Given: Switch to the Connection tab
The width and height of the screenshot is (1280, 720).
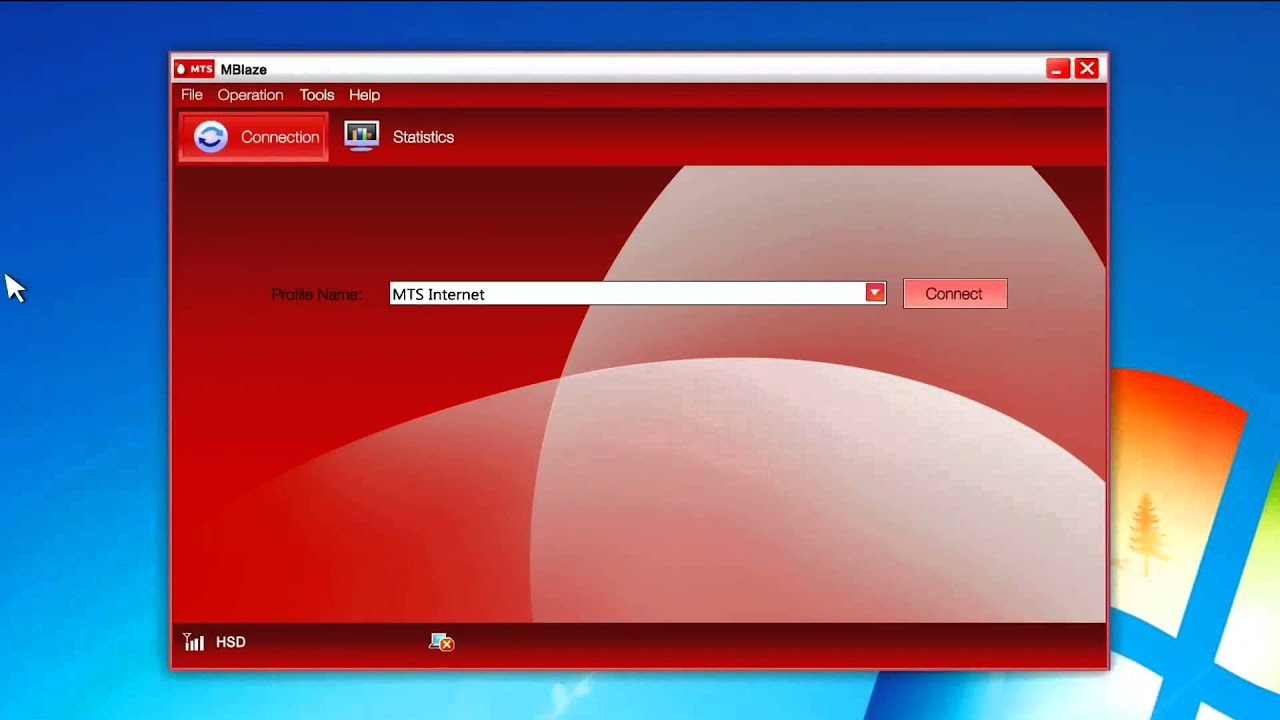Looking at the screenshot, I should (253, 137).
